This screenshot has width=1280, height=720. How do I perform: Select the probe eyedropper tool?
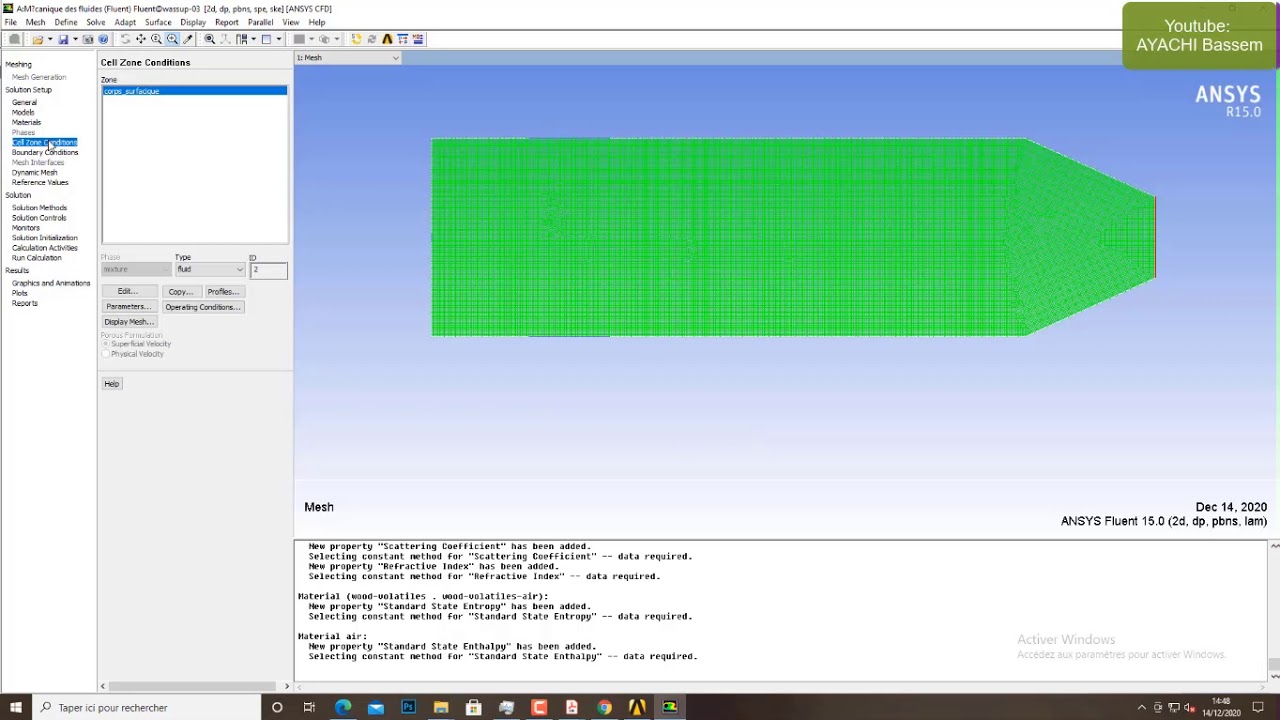(x=187, y=39)
